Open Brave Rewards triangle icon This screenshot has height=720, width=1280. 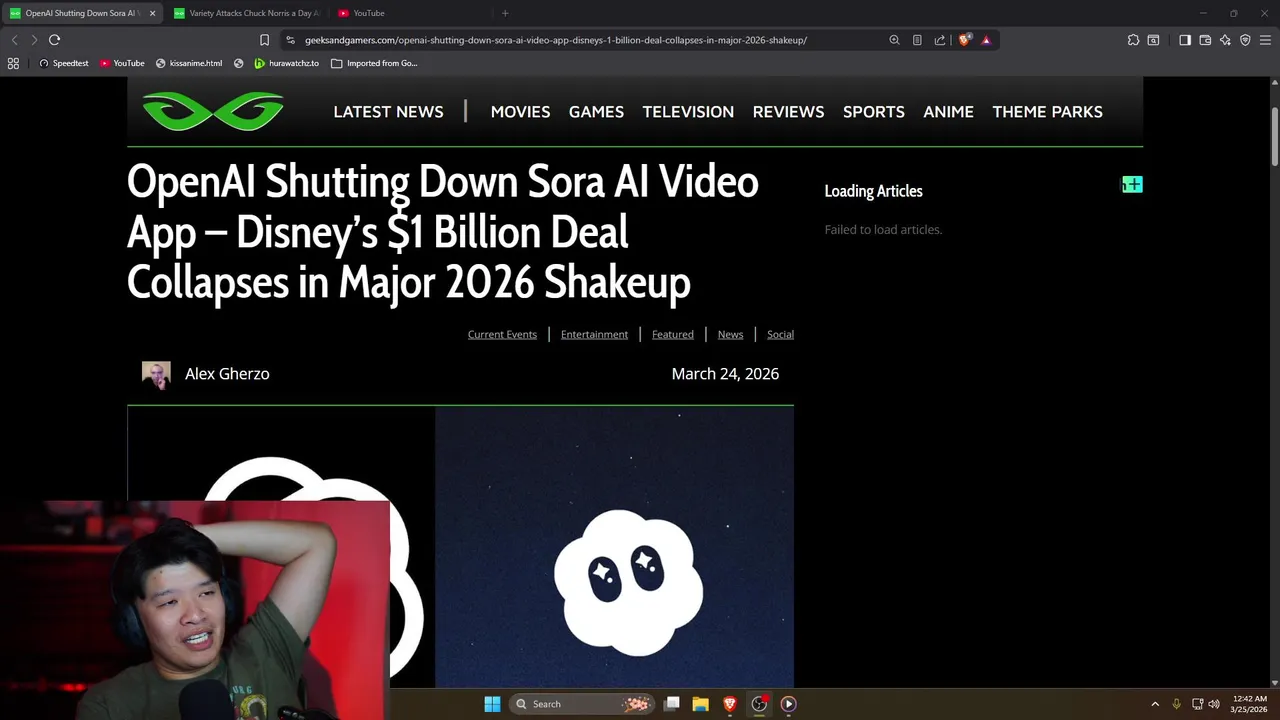point(986,40)
